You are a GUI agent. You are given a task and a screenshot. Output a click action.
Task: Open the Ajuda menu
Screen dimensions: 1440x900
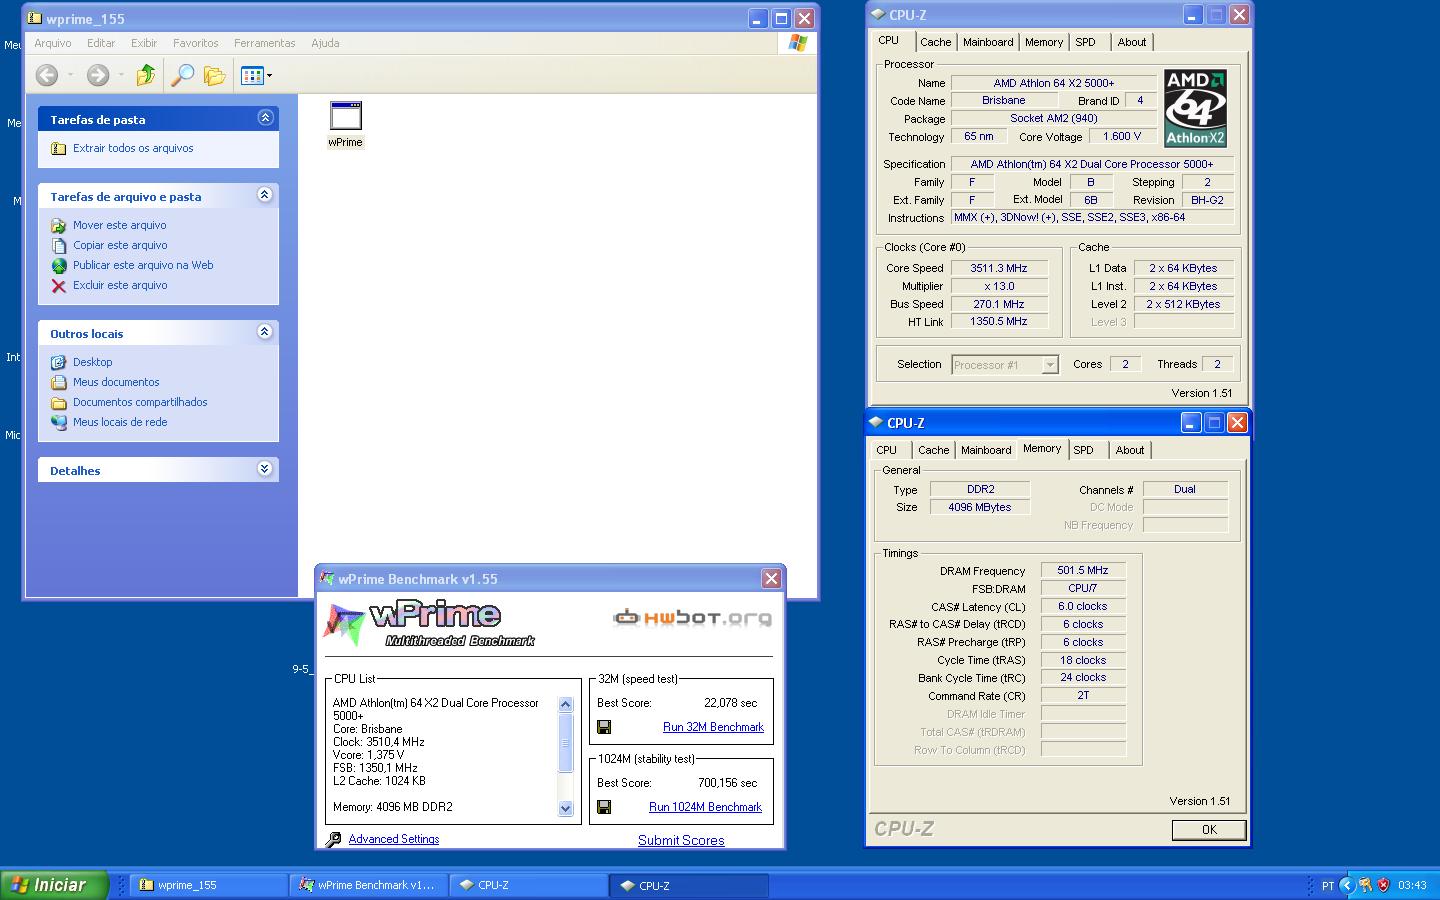pyautogui.click(x=325, y=43)
